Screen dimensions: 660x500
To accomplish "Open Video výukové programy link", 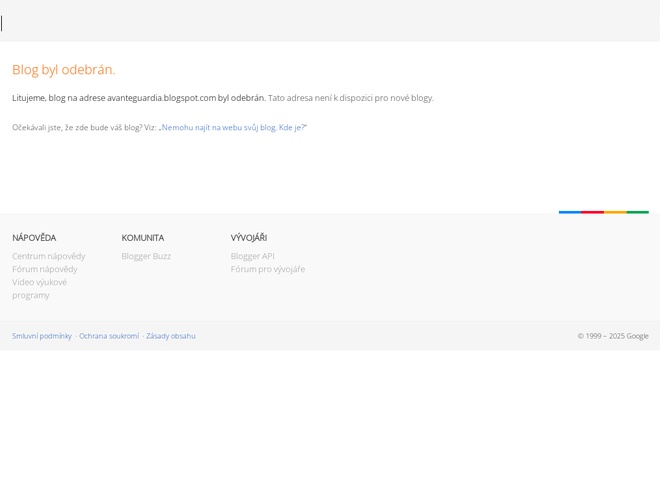I will [x=39, y=288].
